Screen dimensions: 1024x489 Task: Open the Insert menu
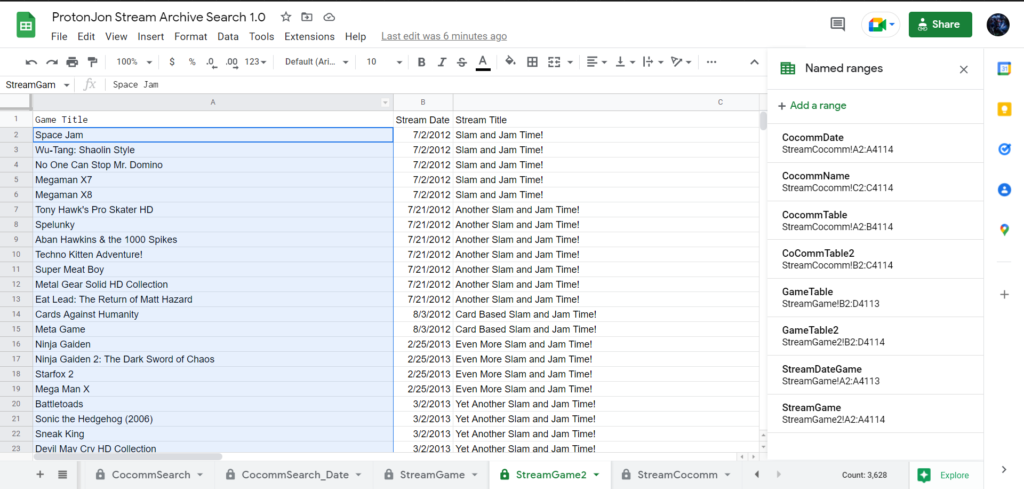(x=151, y=37)
